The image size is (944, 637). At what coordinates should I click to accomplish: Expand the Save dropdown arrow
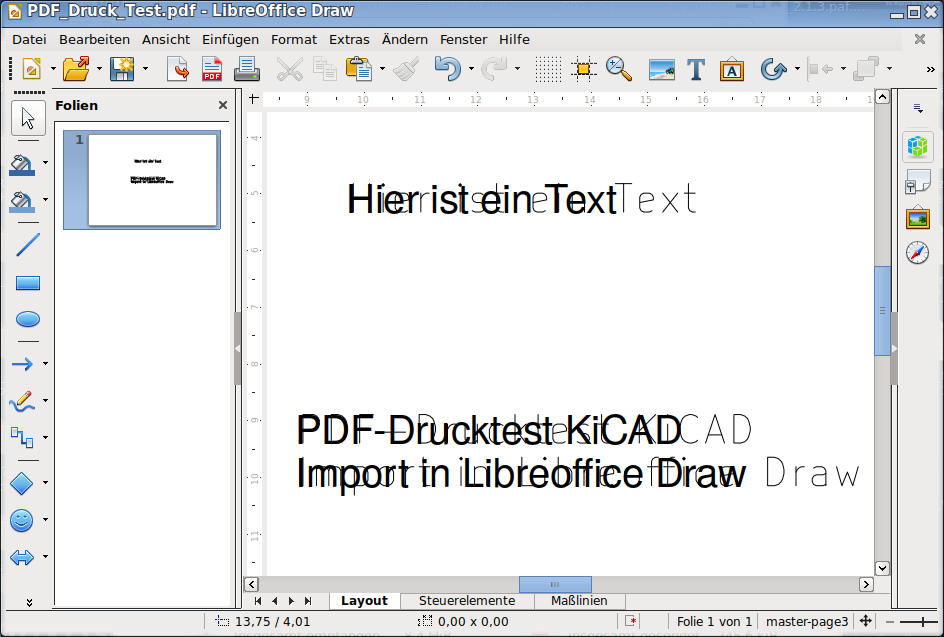tap(145, 69)
